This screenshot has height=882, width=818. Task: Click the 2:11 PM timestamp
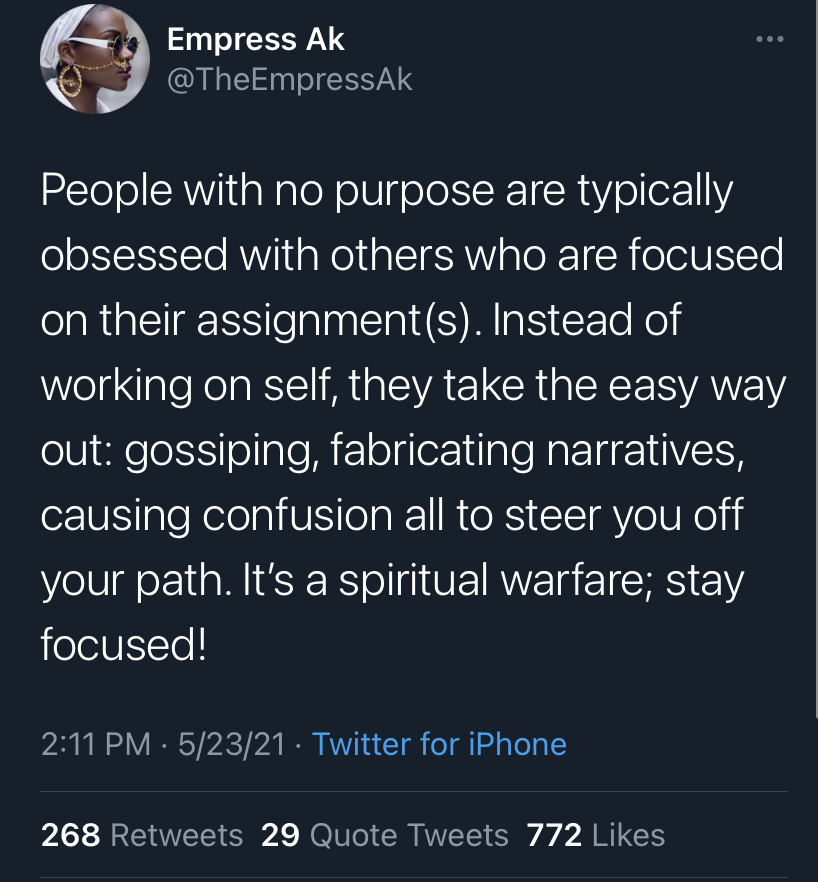(x=96, y=744)
